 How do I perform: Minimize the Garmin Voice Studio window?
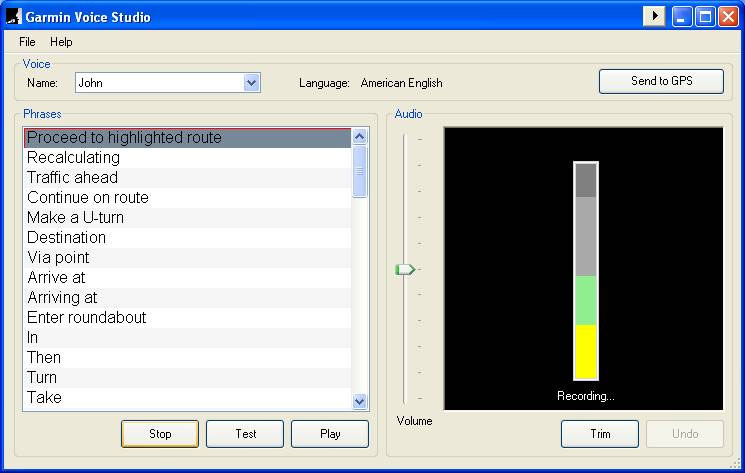coord(681,17)
